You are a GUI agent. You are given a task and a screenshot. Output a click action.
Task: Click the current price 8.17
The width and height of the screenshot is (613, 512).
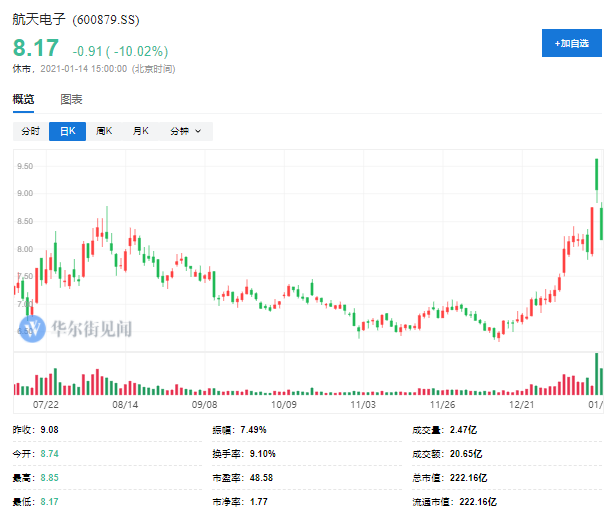pos(36,48)
